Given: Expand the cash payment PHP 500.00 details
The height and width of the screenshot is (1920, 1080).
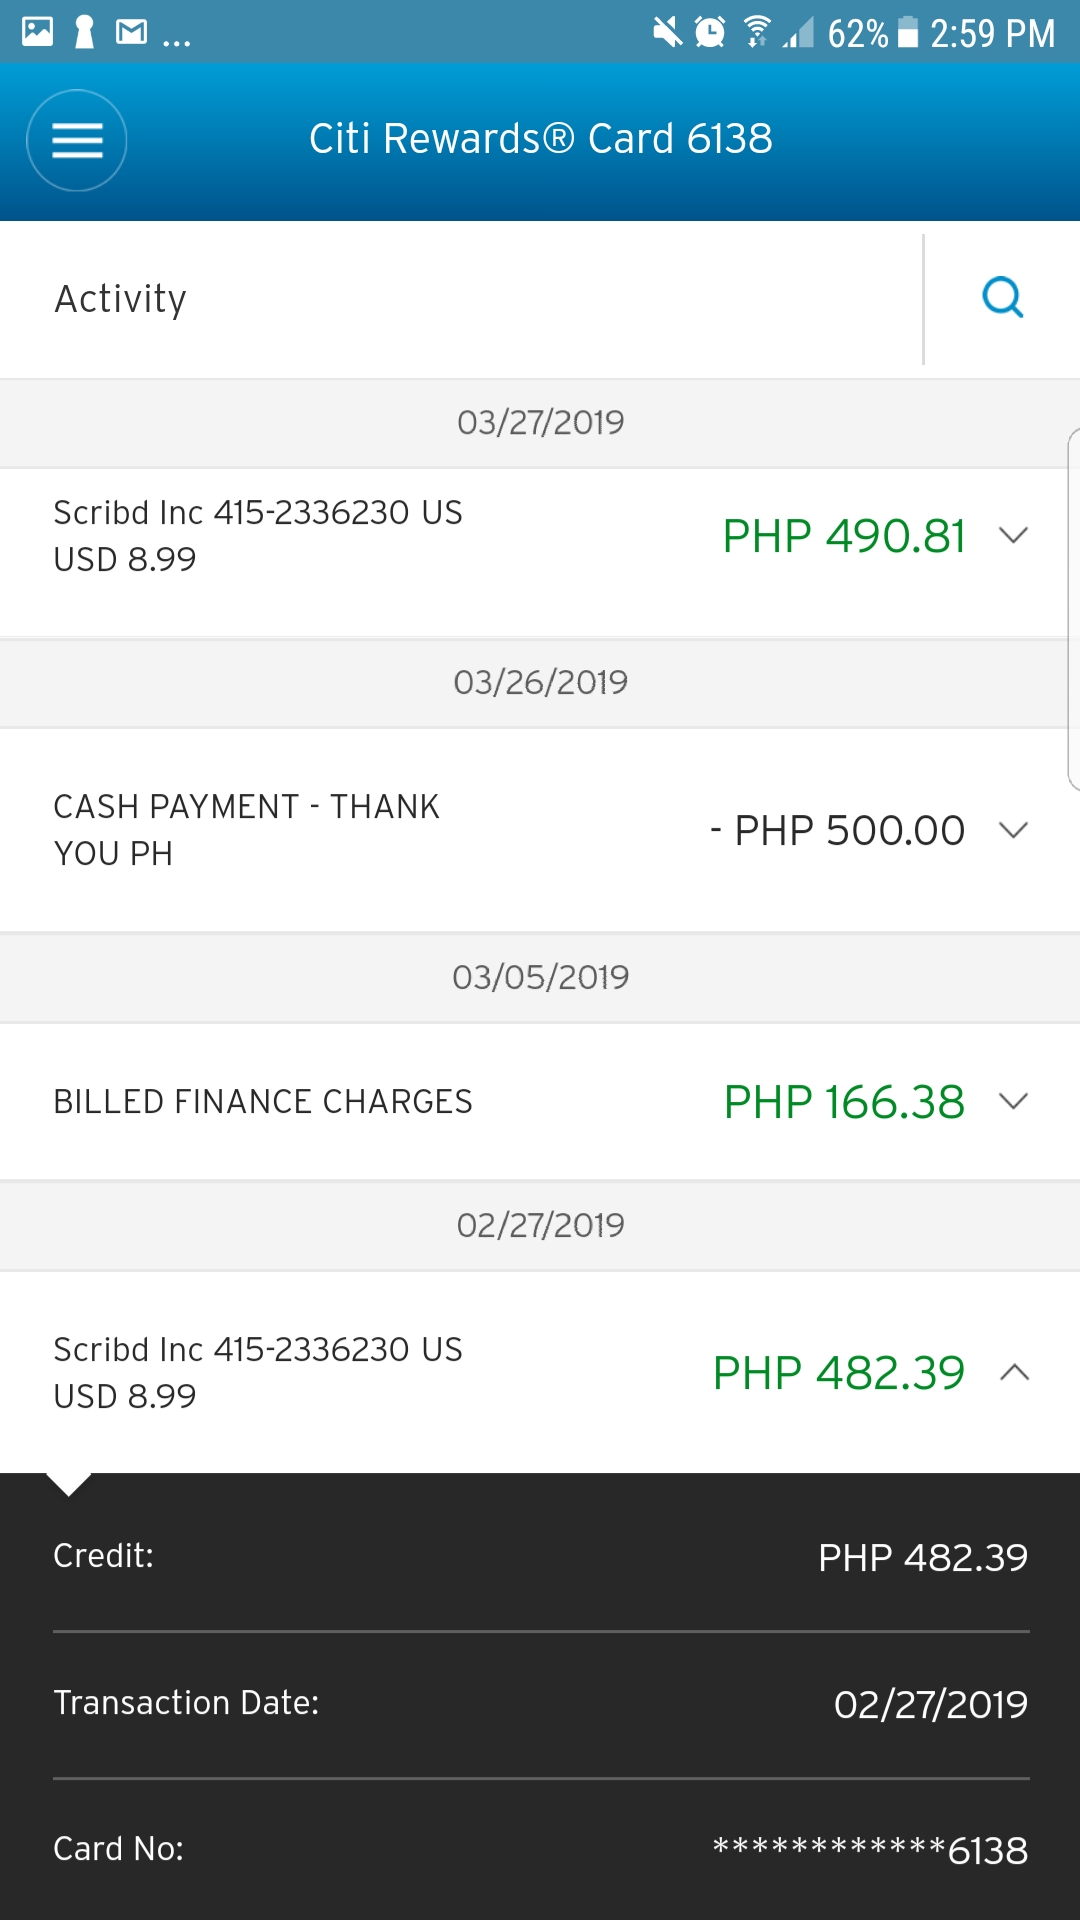Looking at the screenshot, I should (1013, 830).
